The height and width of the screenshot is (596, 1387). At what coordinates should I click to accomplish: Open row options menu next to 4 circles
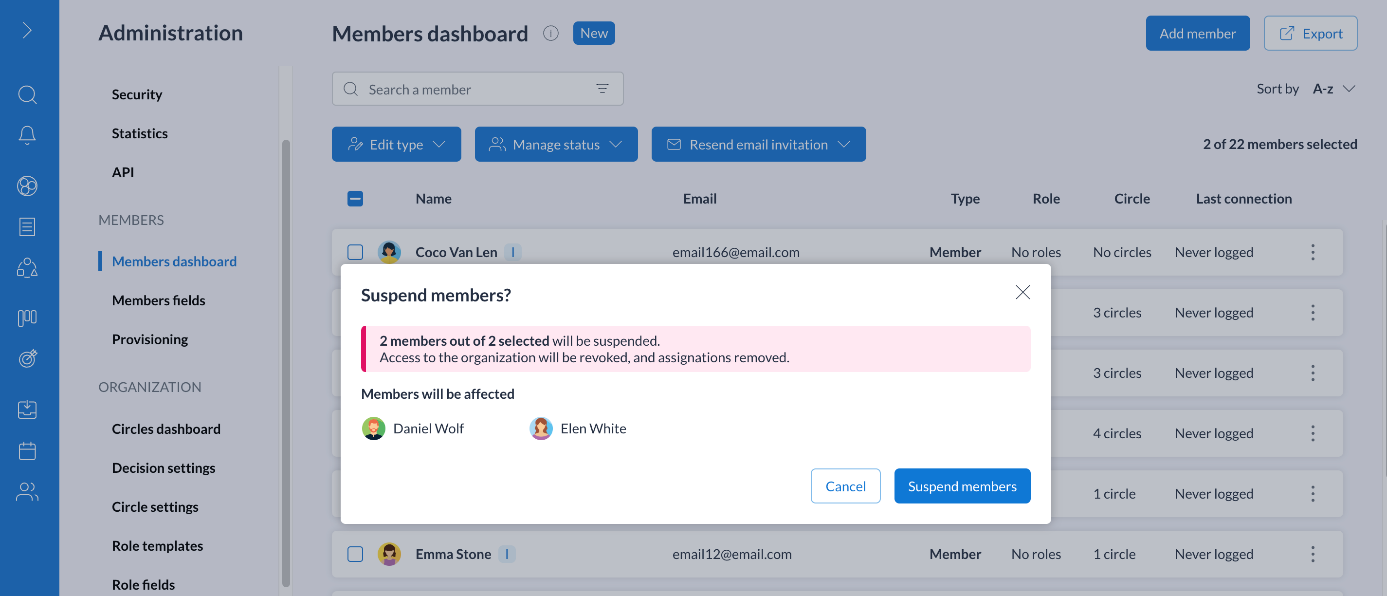click(x=1313, y=433)
